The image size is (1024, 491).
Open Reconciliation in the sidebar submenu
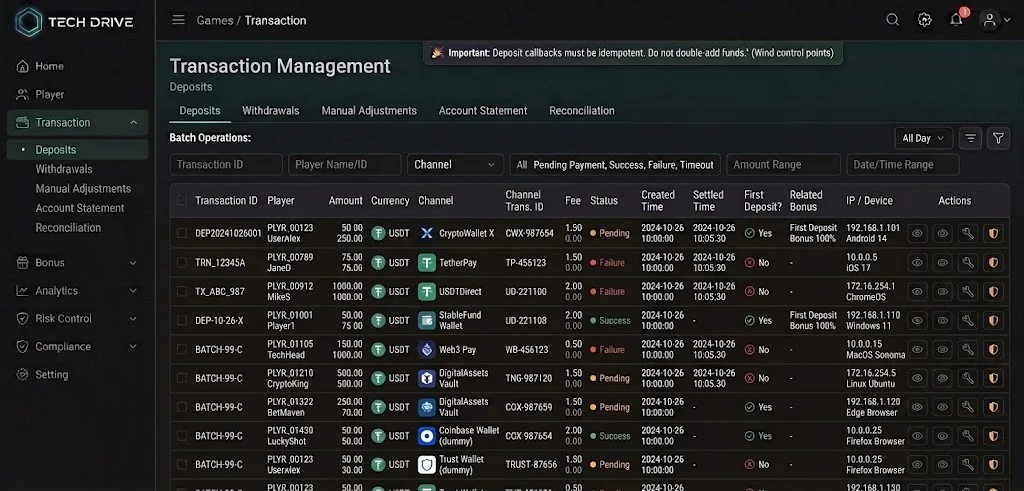pyautogui.click(x=68, y=228)
